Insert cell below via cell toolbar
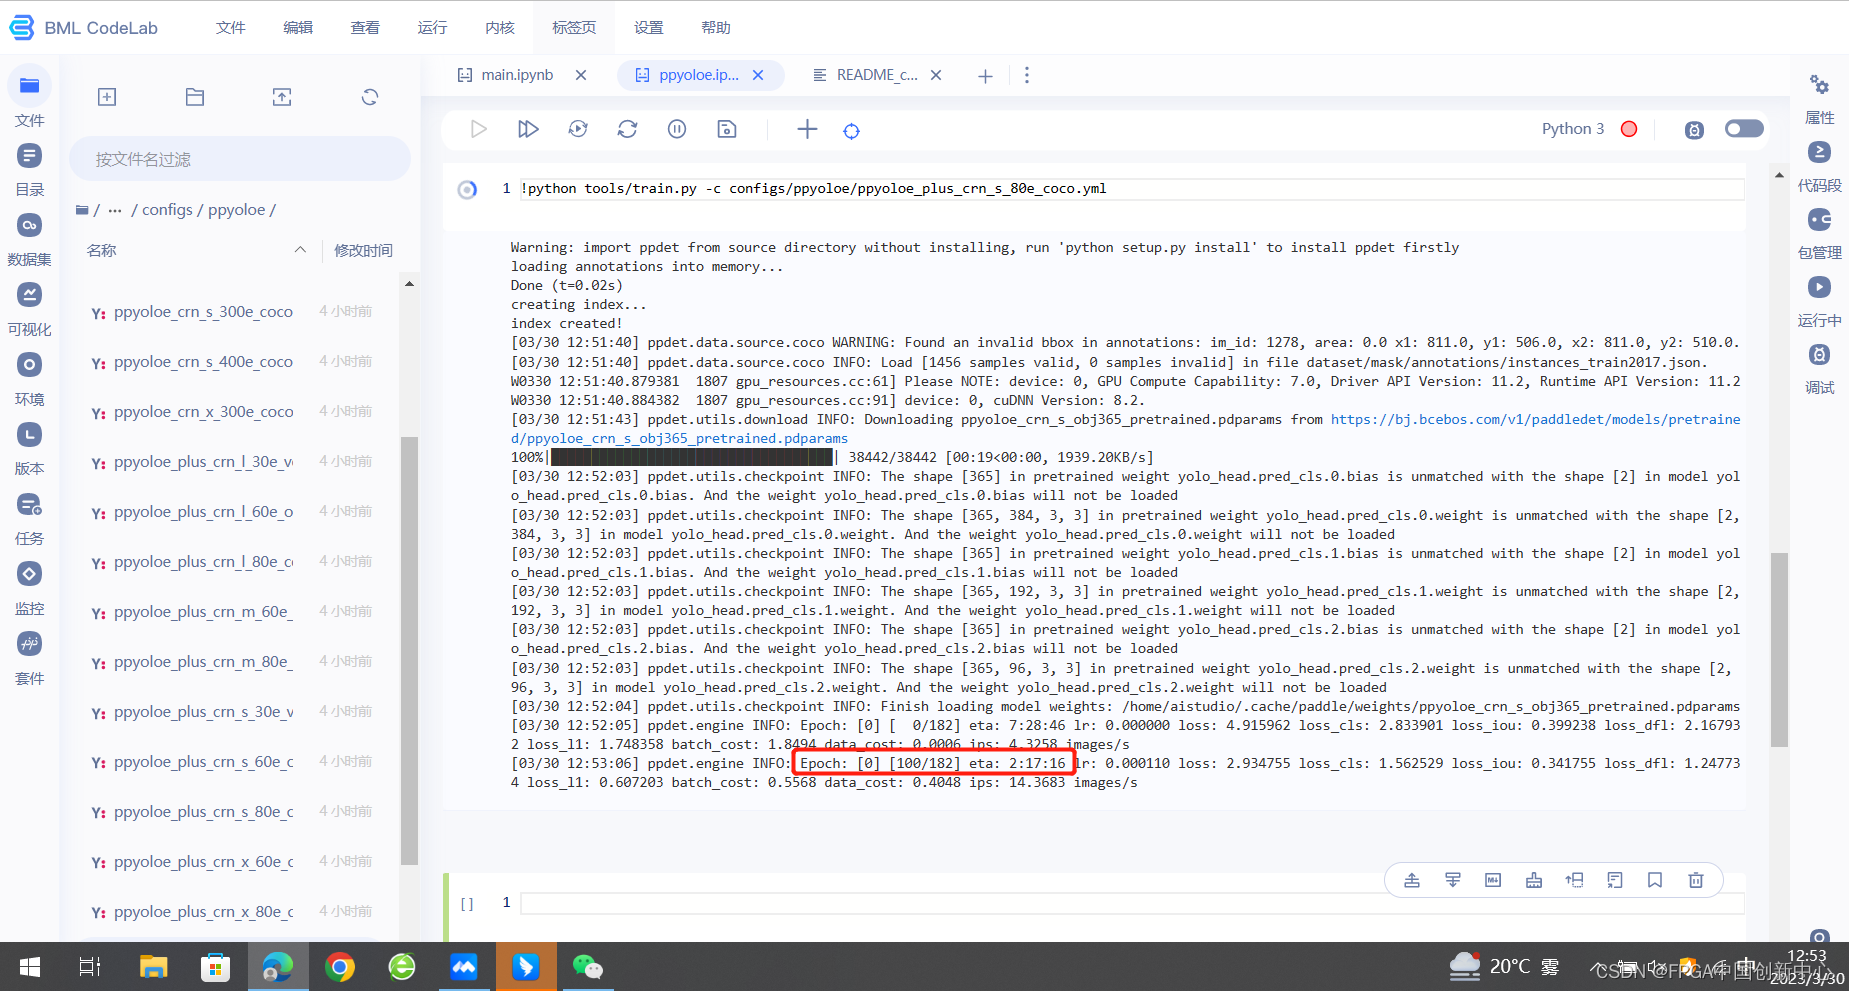This screenshot has width=1849, height=991. (x=1453, y=880)
